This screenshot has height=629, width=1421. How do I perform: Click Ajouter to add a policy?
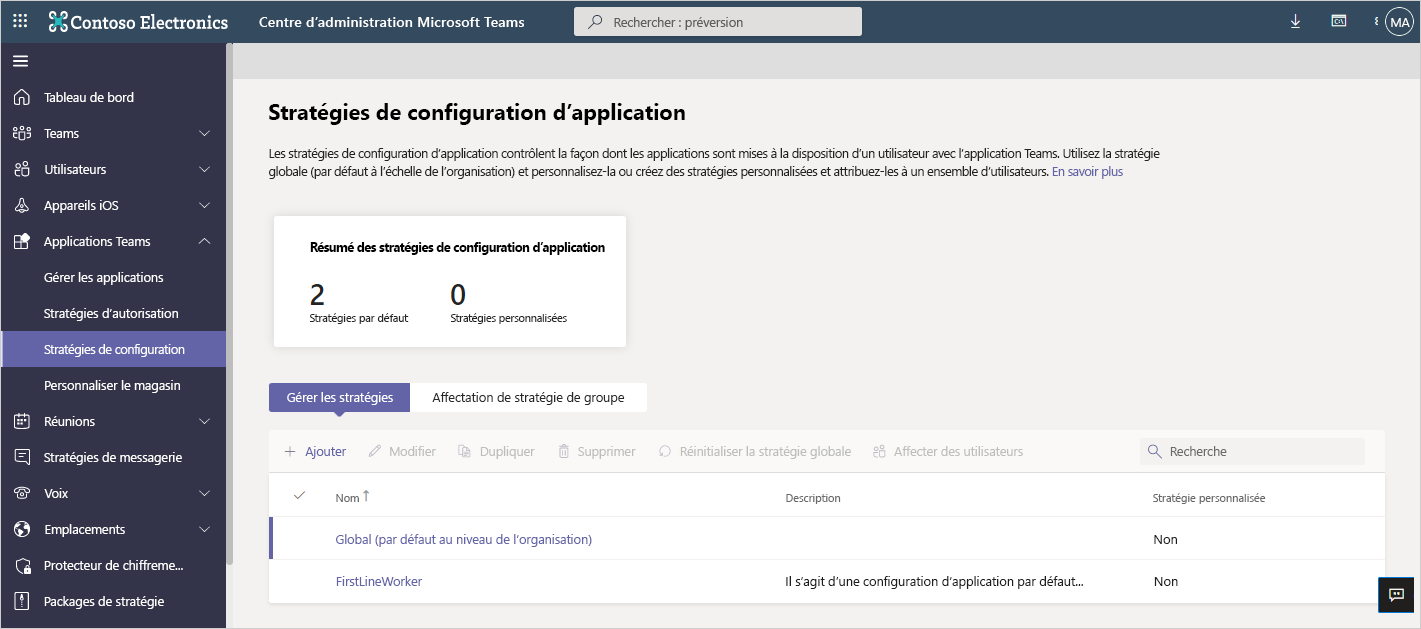click(315, 451)
